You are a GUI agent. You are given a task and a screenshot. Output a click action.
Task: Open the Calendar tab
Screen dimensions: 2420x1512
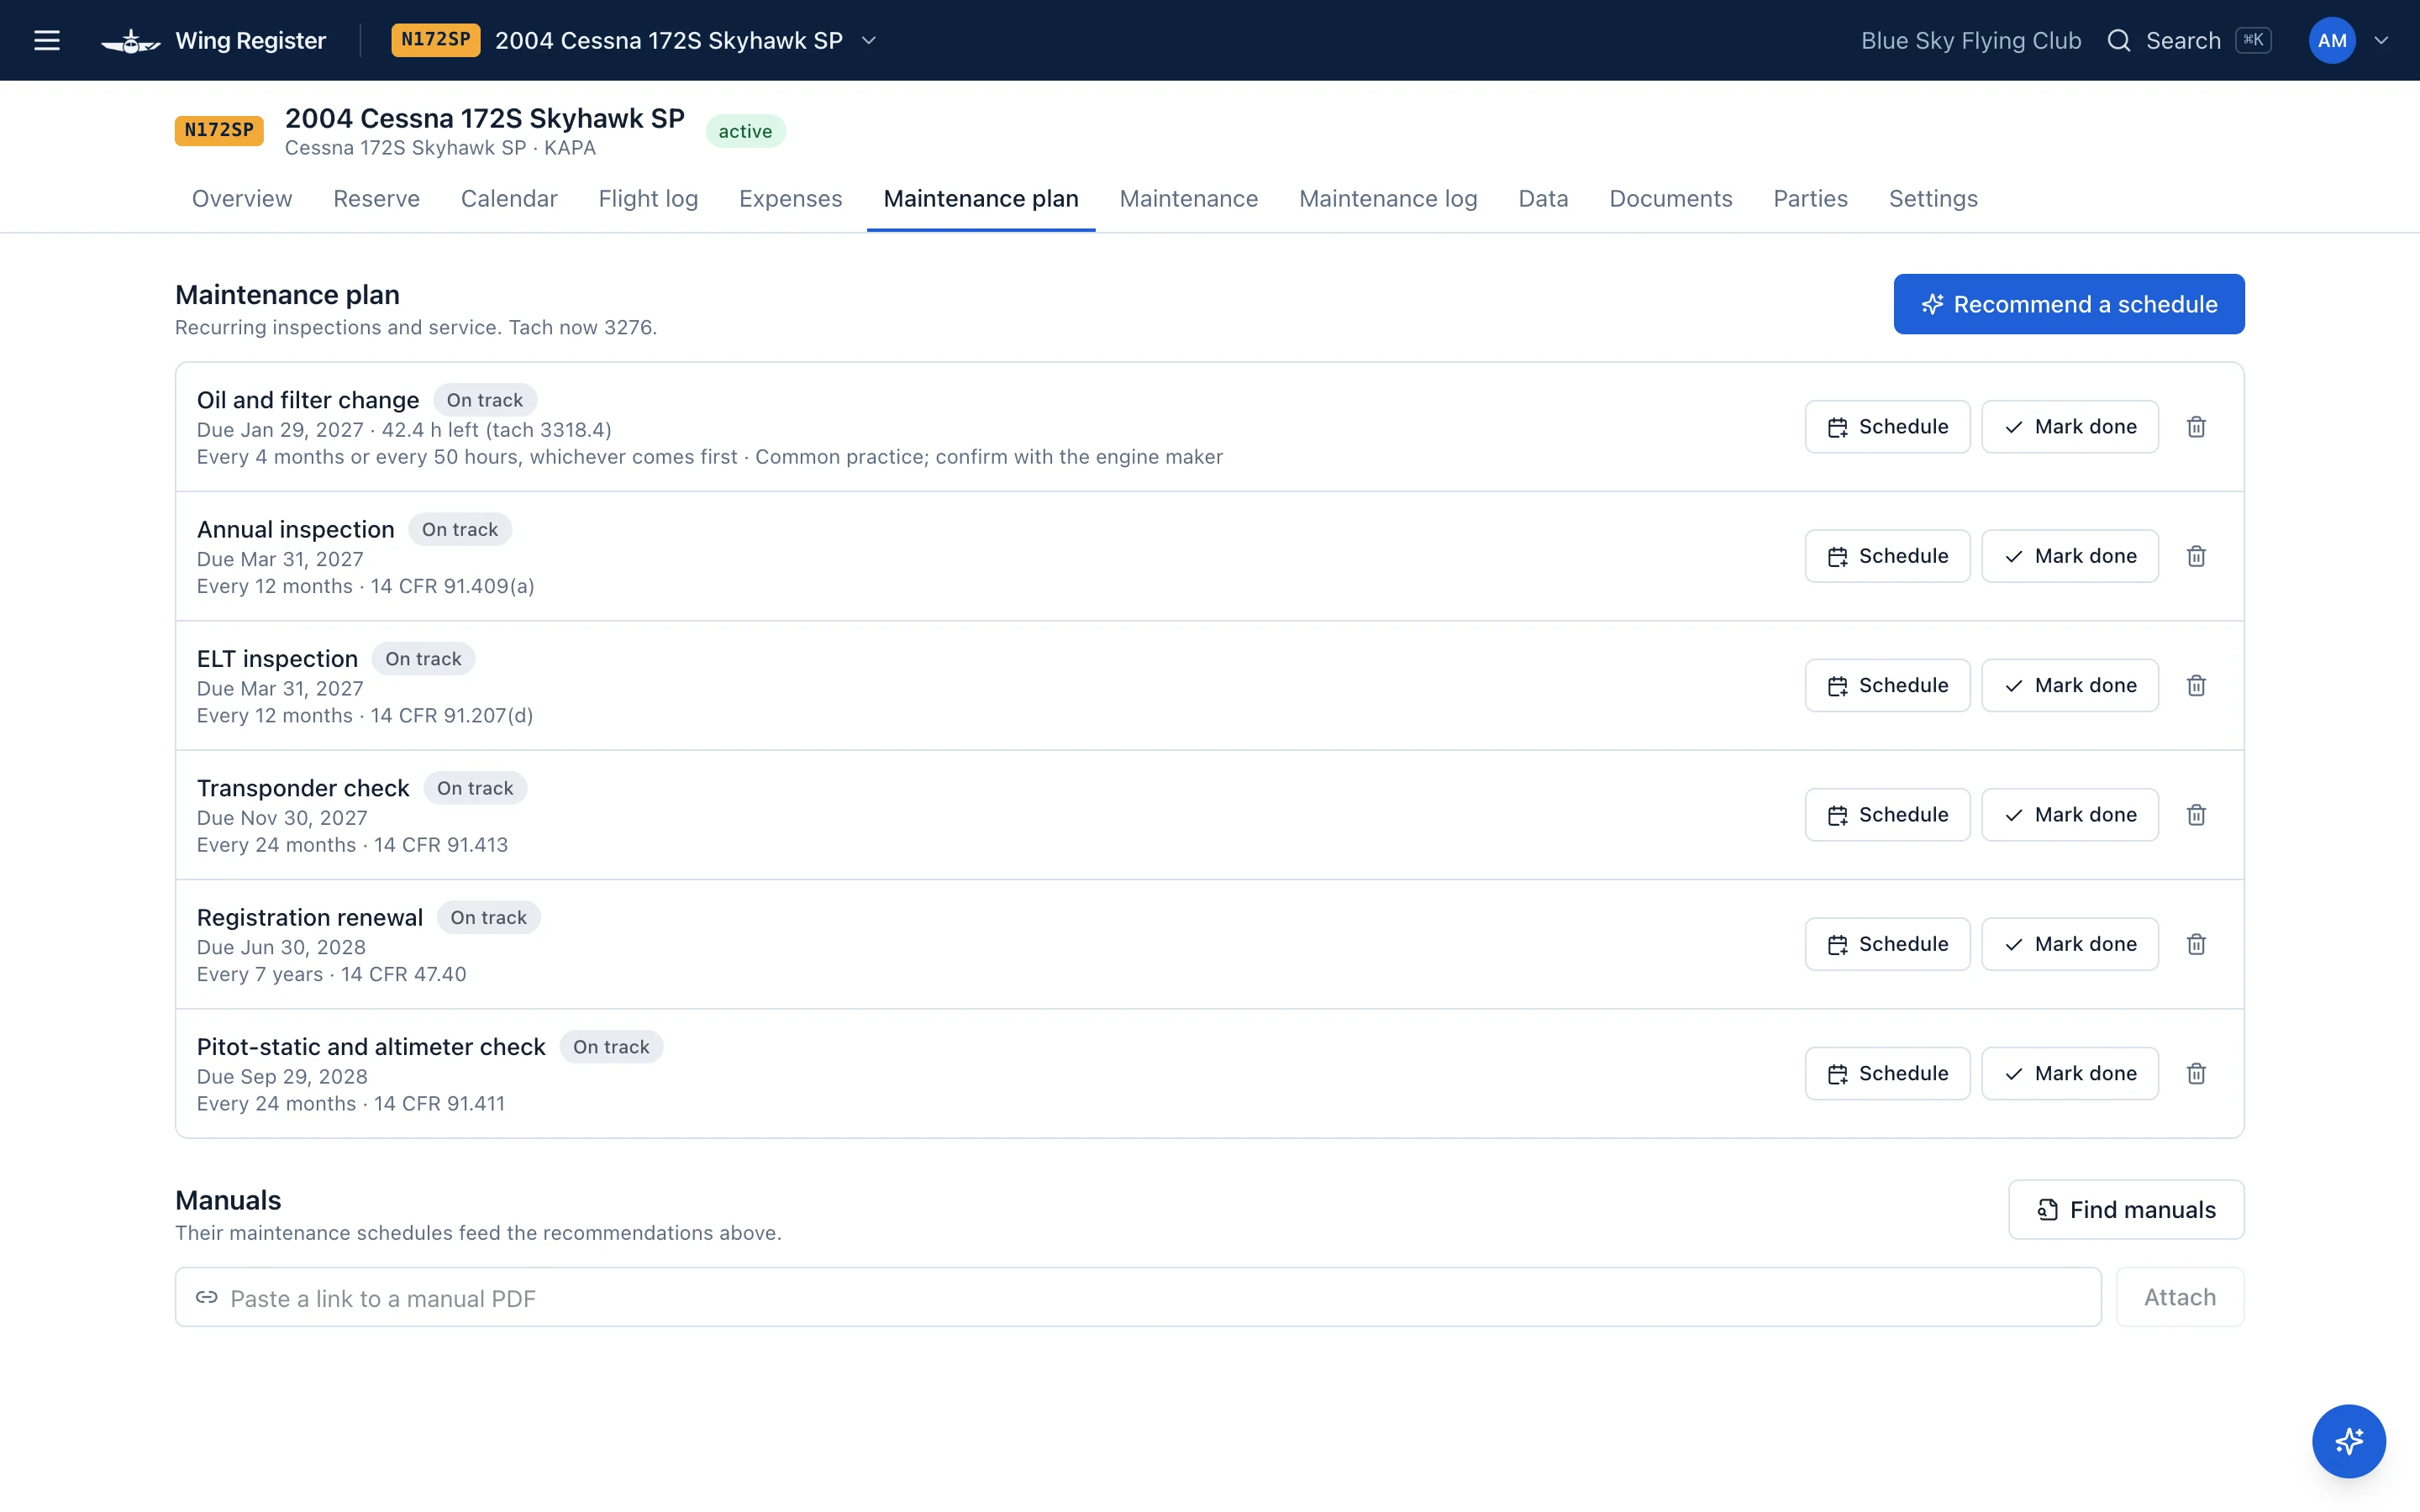(509, 198)
